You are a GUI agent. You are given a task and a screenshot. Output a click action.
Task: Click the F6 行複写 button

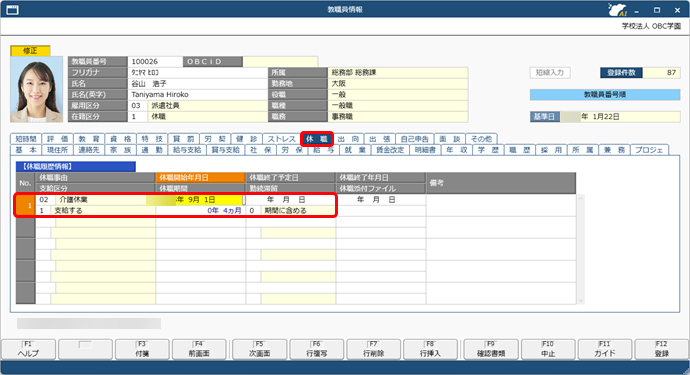[317, 349]
